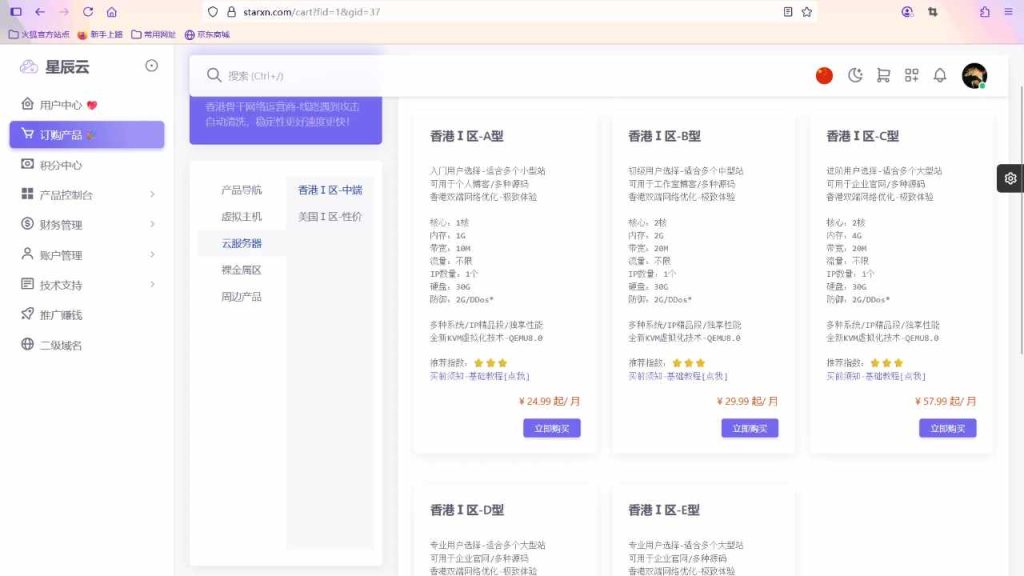Image resolution: width=1024 pixels, height=576 pixels.
Task: Click the browser home icon
Action: tap(112, 12)
